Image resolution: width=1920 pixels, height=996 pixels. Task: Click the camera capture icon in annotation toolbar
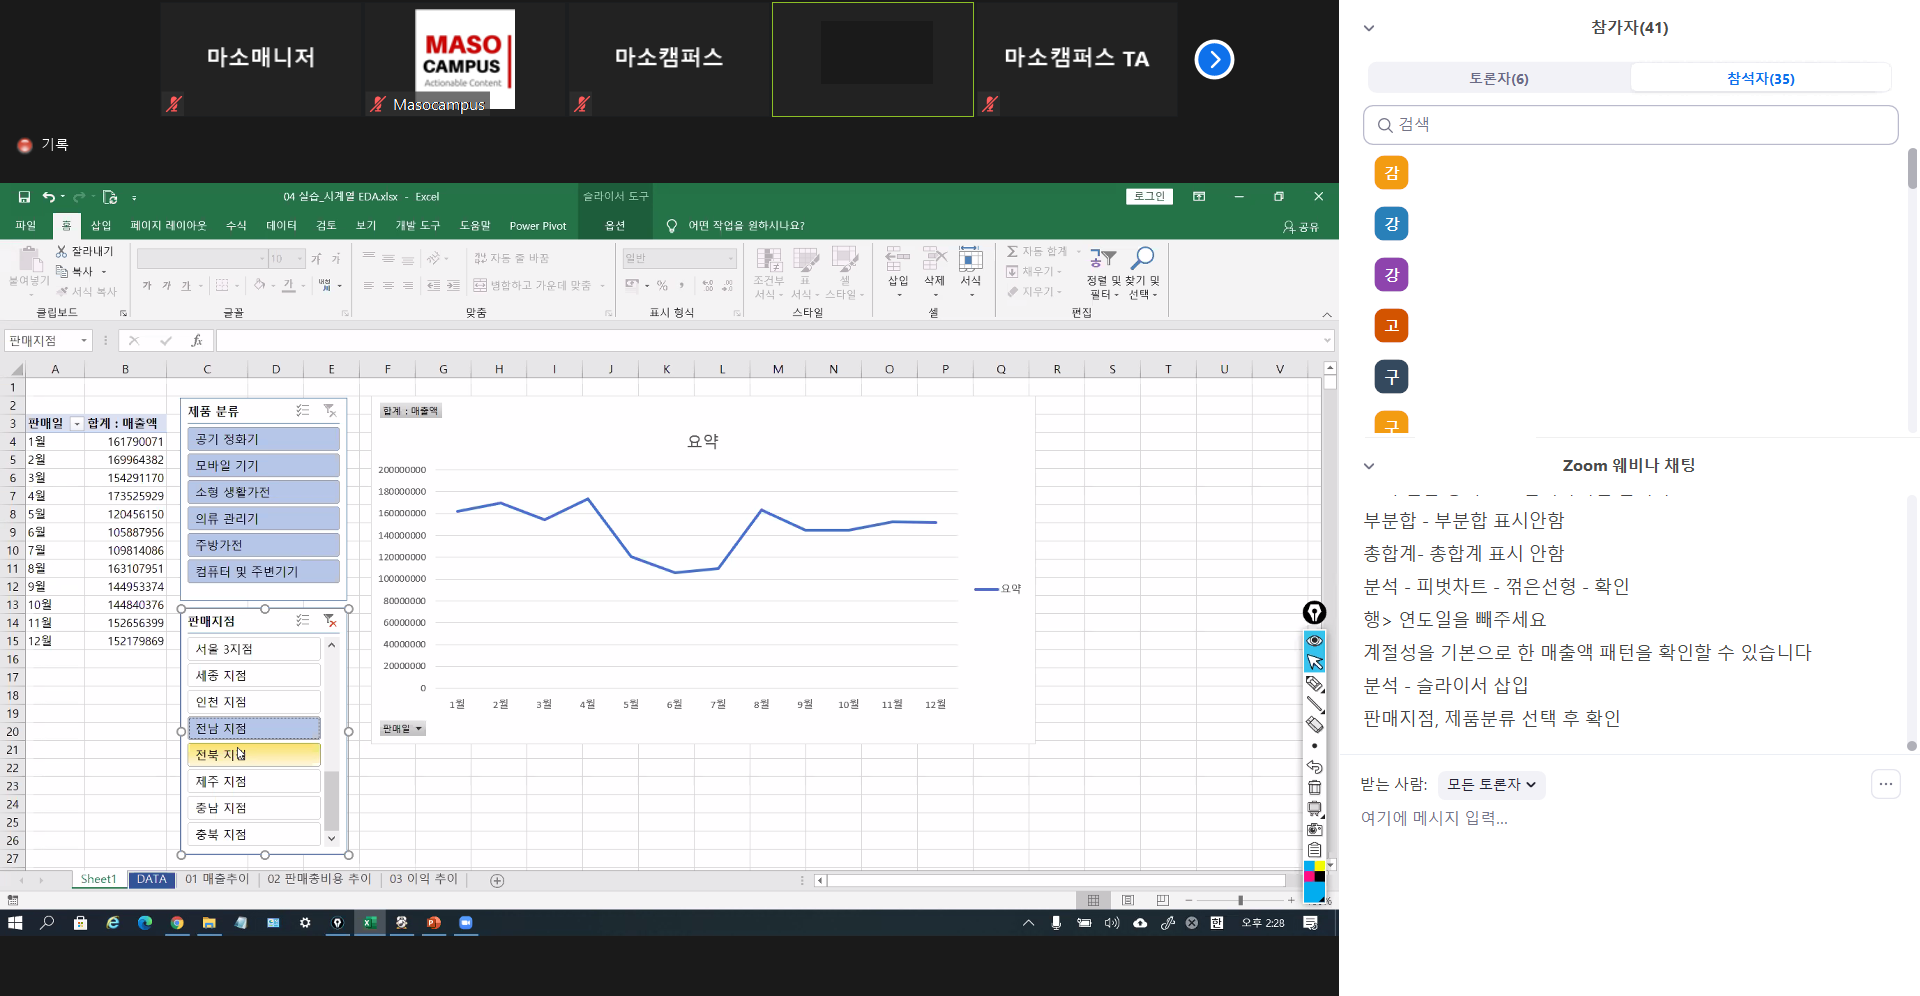(1315, 829)
